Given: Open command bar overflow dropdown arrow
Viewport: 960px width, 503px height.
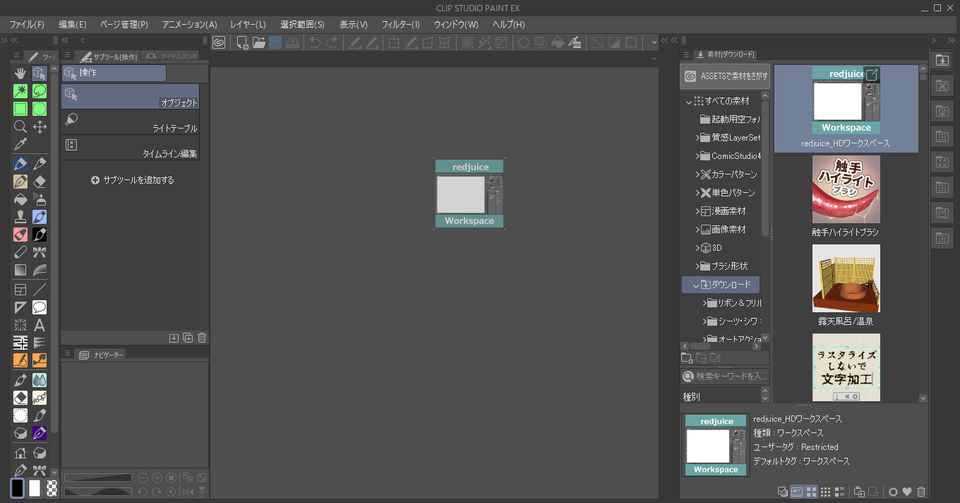Looking at the screenshot, I should tap(654, 42).
